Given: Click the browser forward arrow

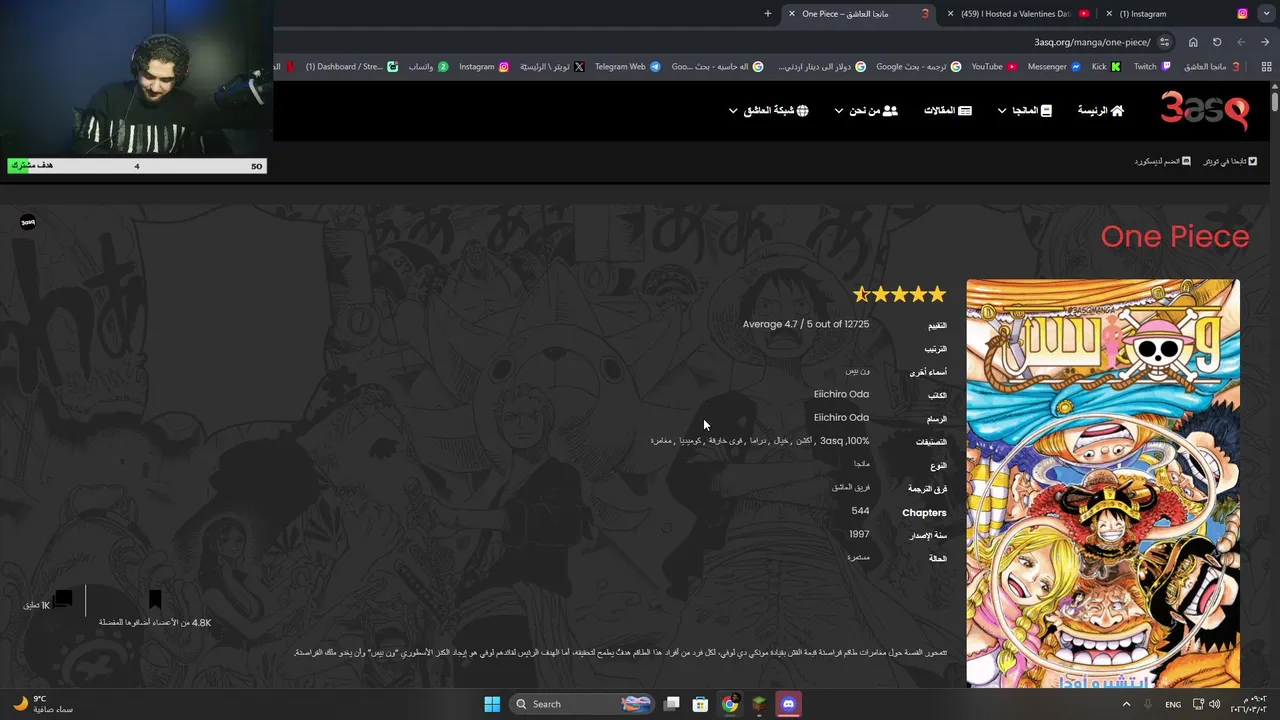Looking at the screenshot, I should [1265, 42].
